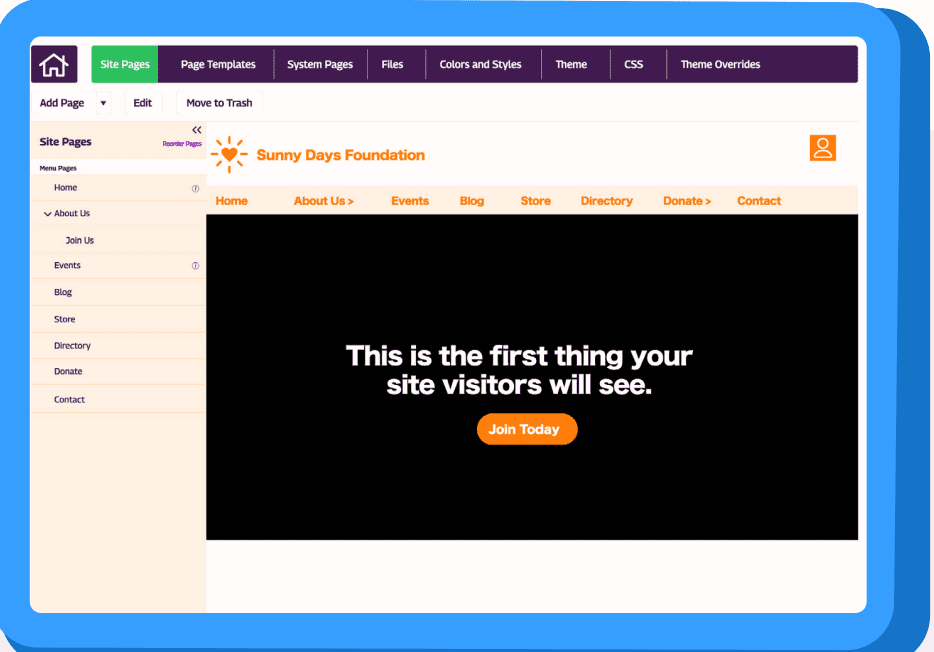Expand the Donate site menu

click(686, 201)
